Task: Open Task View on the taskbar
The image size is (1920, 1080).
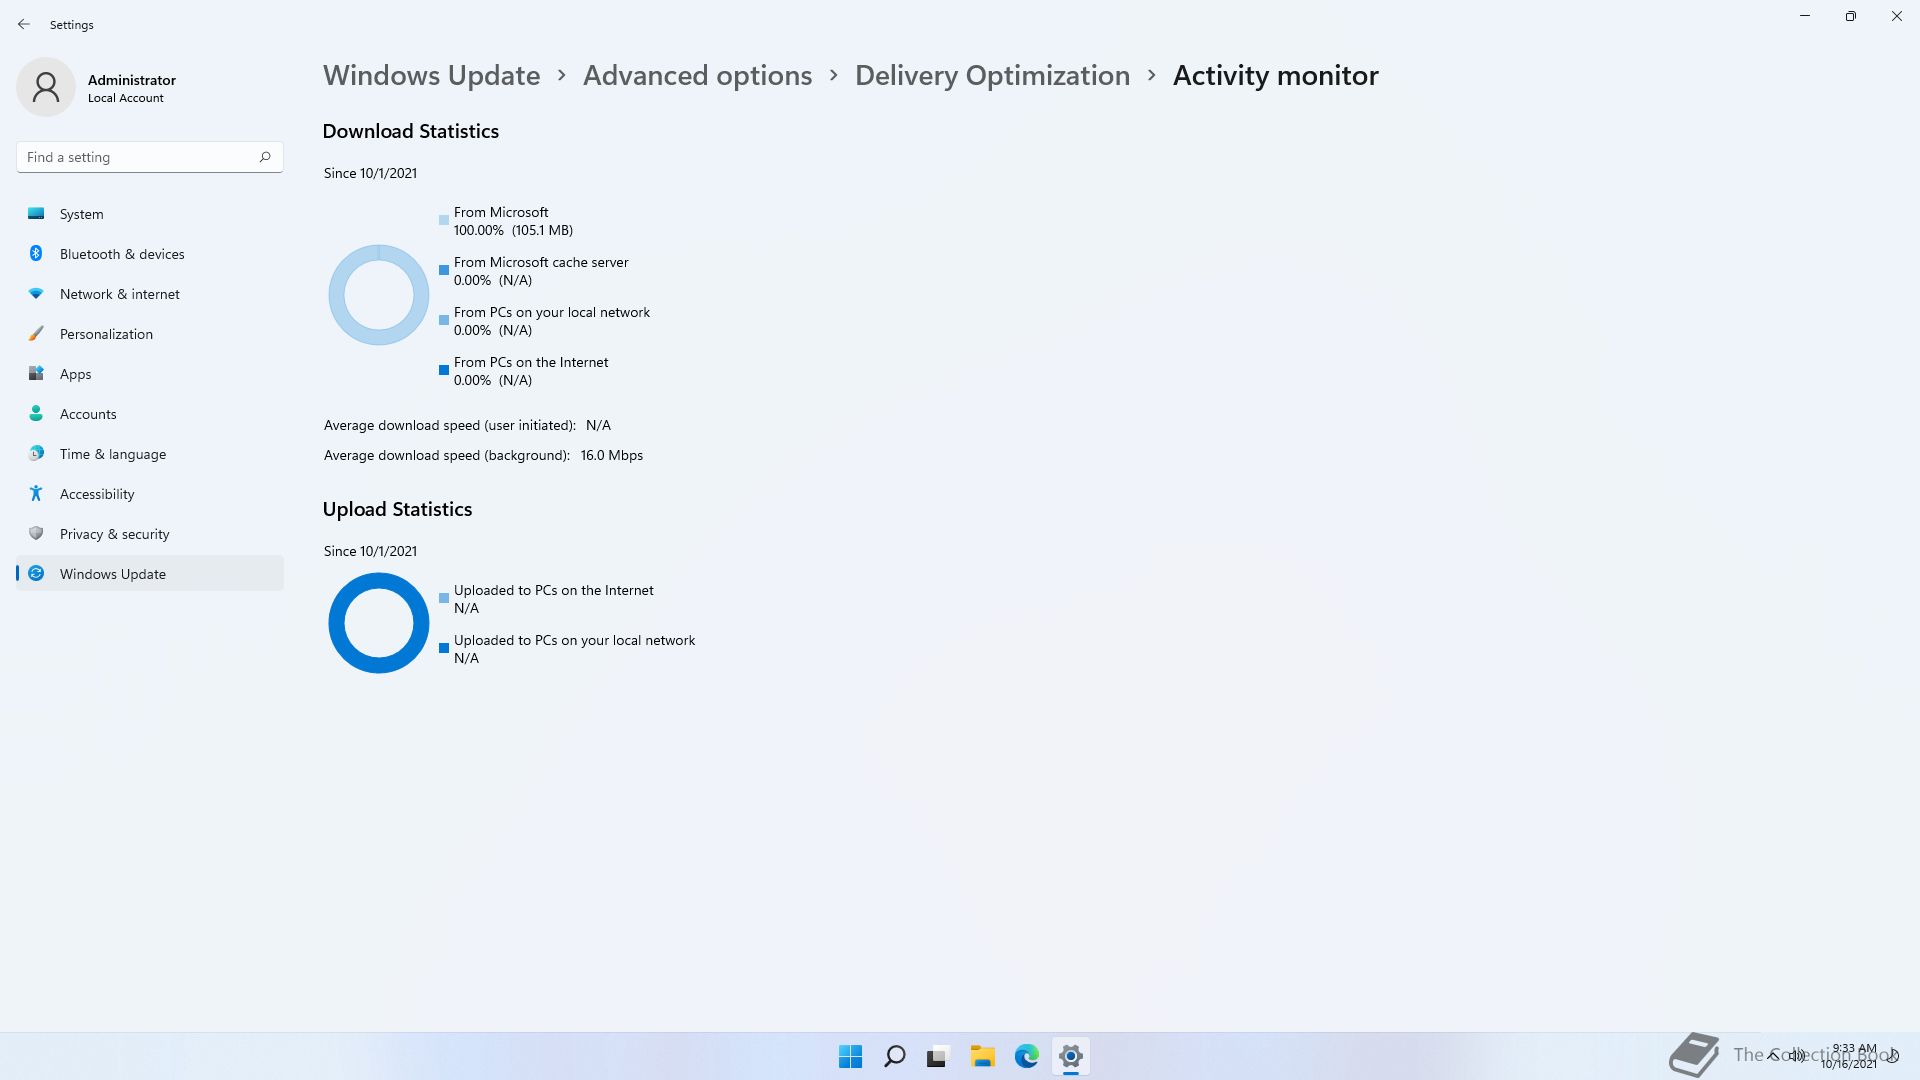Action: 938,1056
